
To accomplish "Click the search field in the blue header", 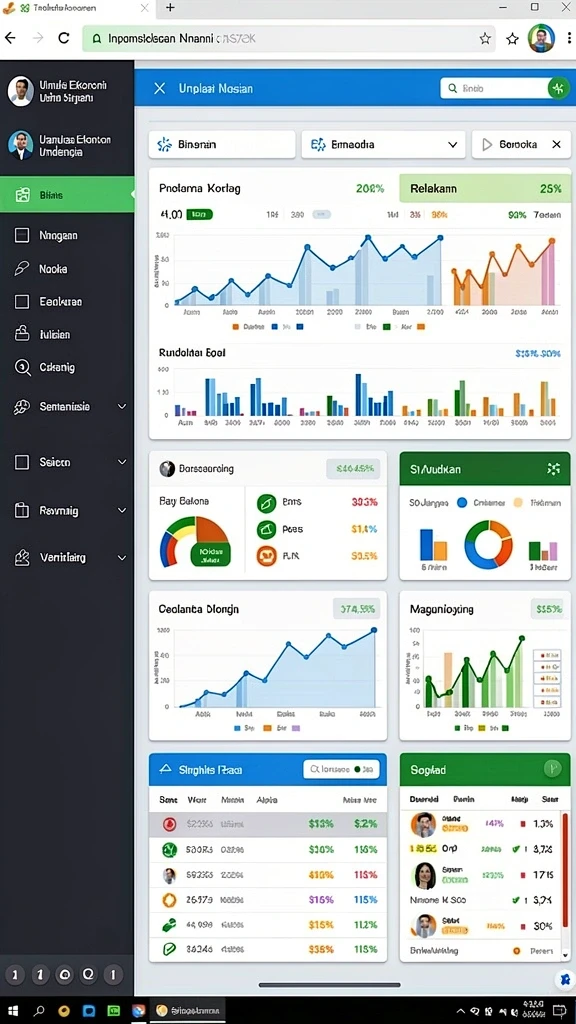I will tap(493, 88).
